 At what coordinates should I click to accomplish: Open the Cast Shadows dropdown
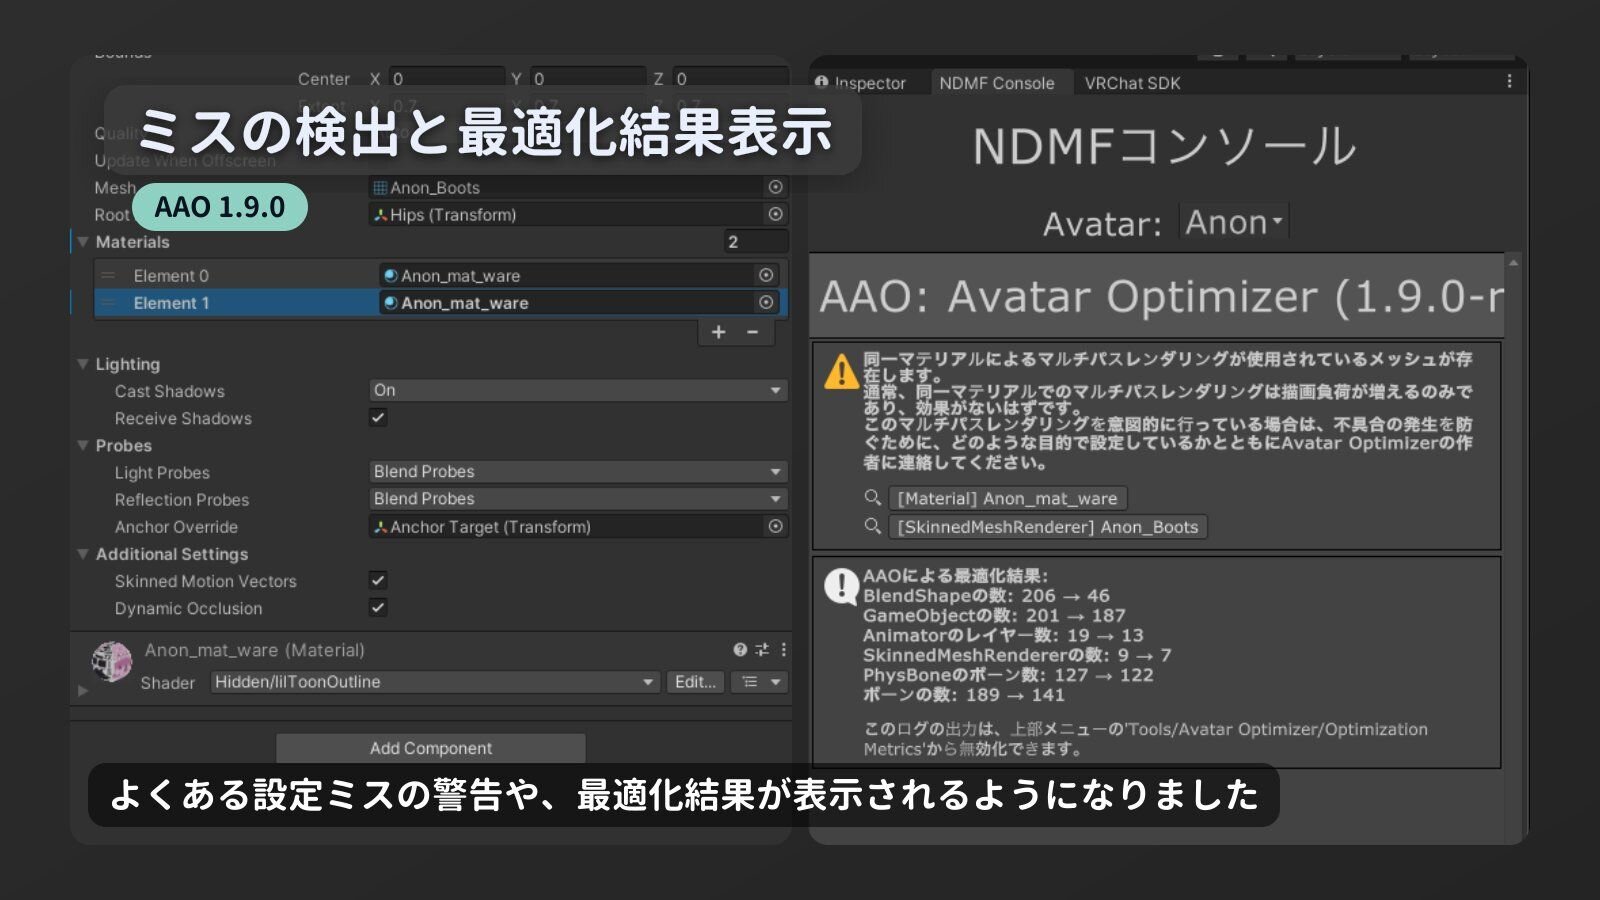[577, 390]
